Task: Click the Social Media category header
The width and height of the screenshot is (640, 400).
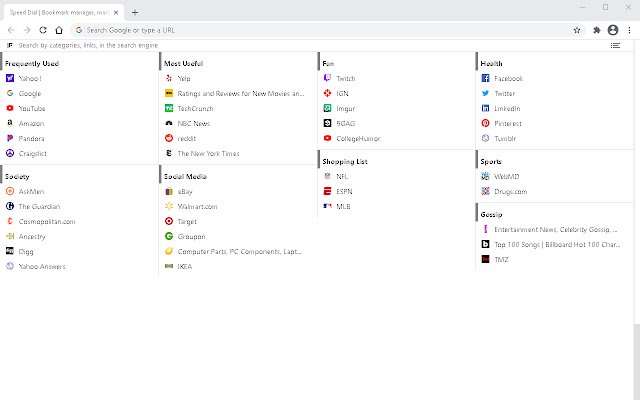Action: (185, 177)
